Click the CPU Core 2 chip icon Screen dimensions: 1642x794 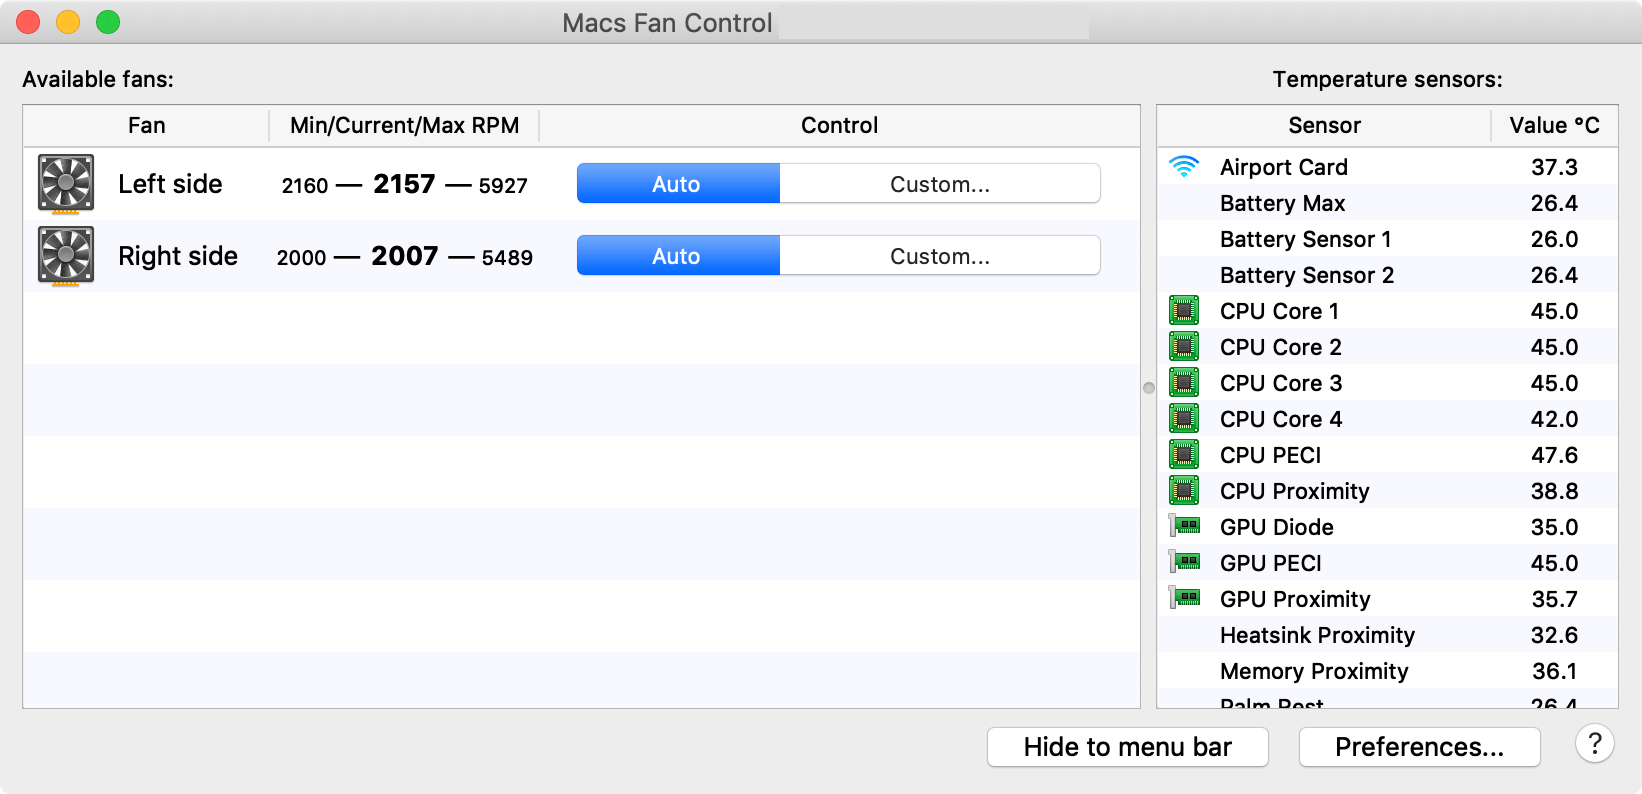coord(1184,347)
